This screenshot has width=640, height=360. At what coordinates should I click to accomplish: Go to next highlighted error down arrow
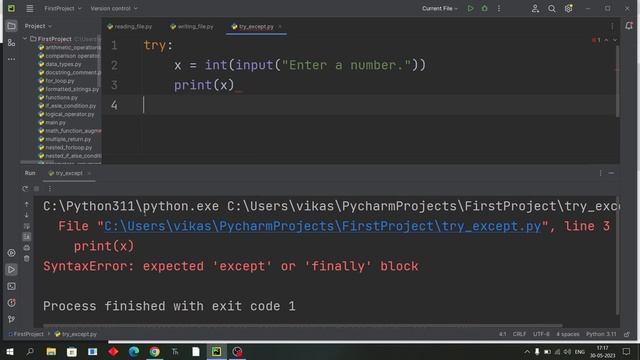coord(615,40)
